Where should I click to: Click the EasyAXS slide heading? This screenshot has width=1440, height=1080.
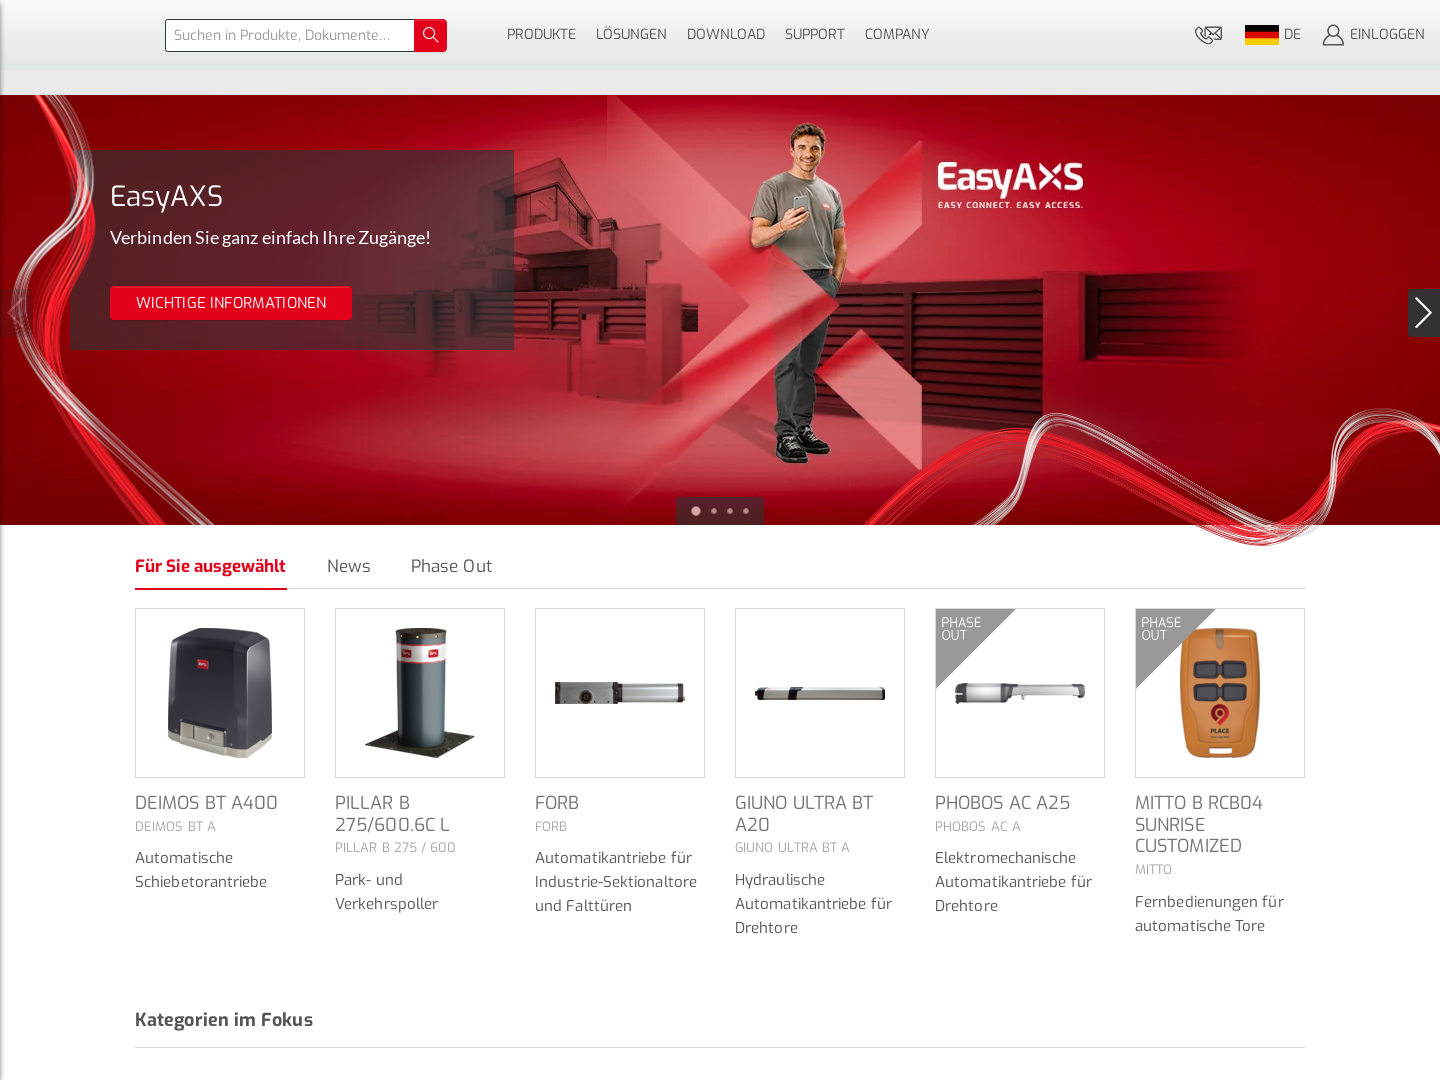click(x=166, y=197)
